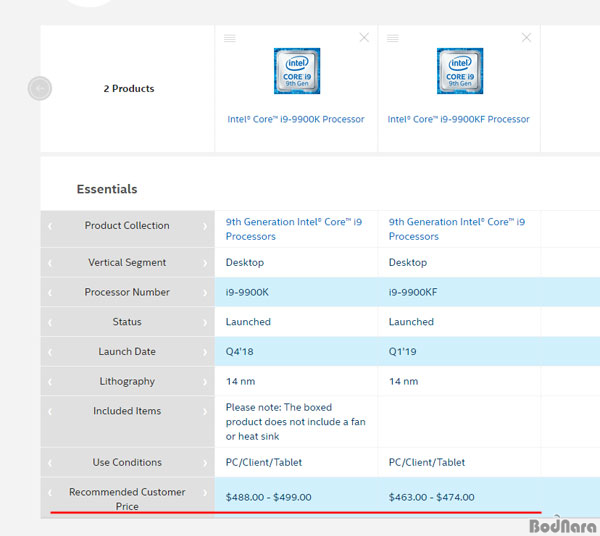Click the i9-9900KF column reorder handle icon
600x536 pixels.
coord(393,38)
